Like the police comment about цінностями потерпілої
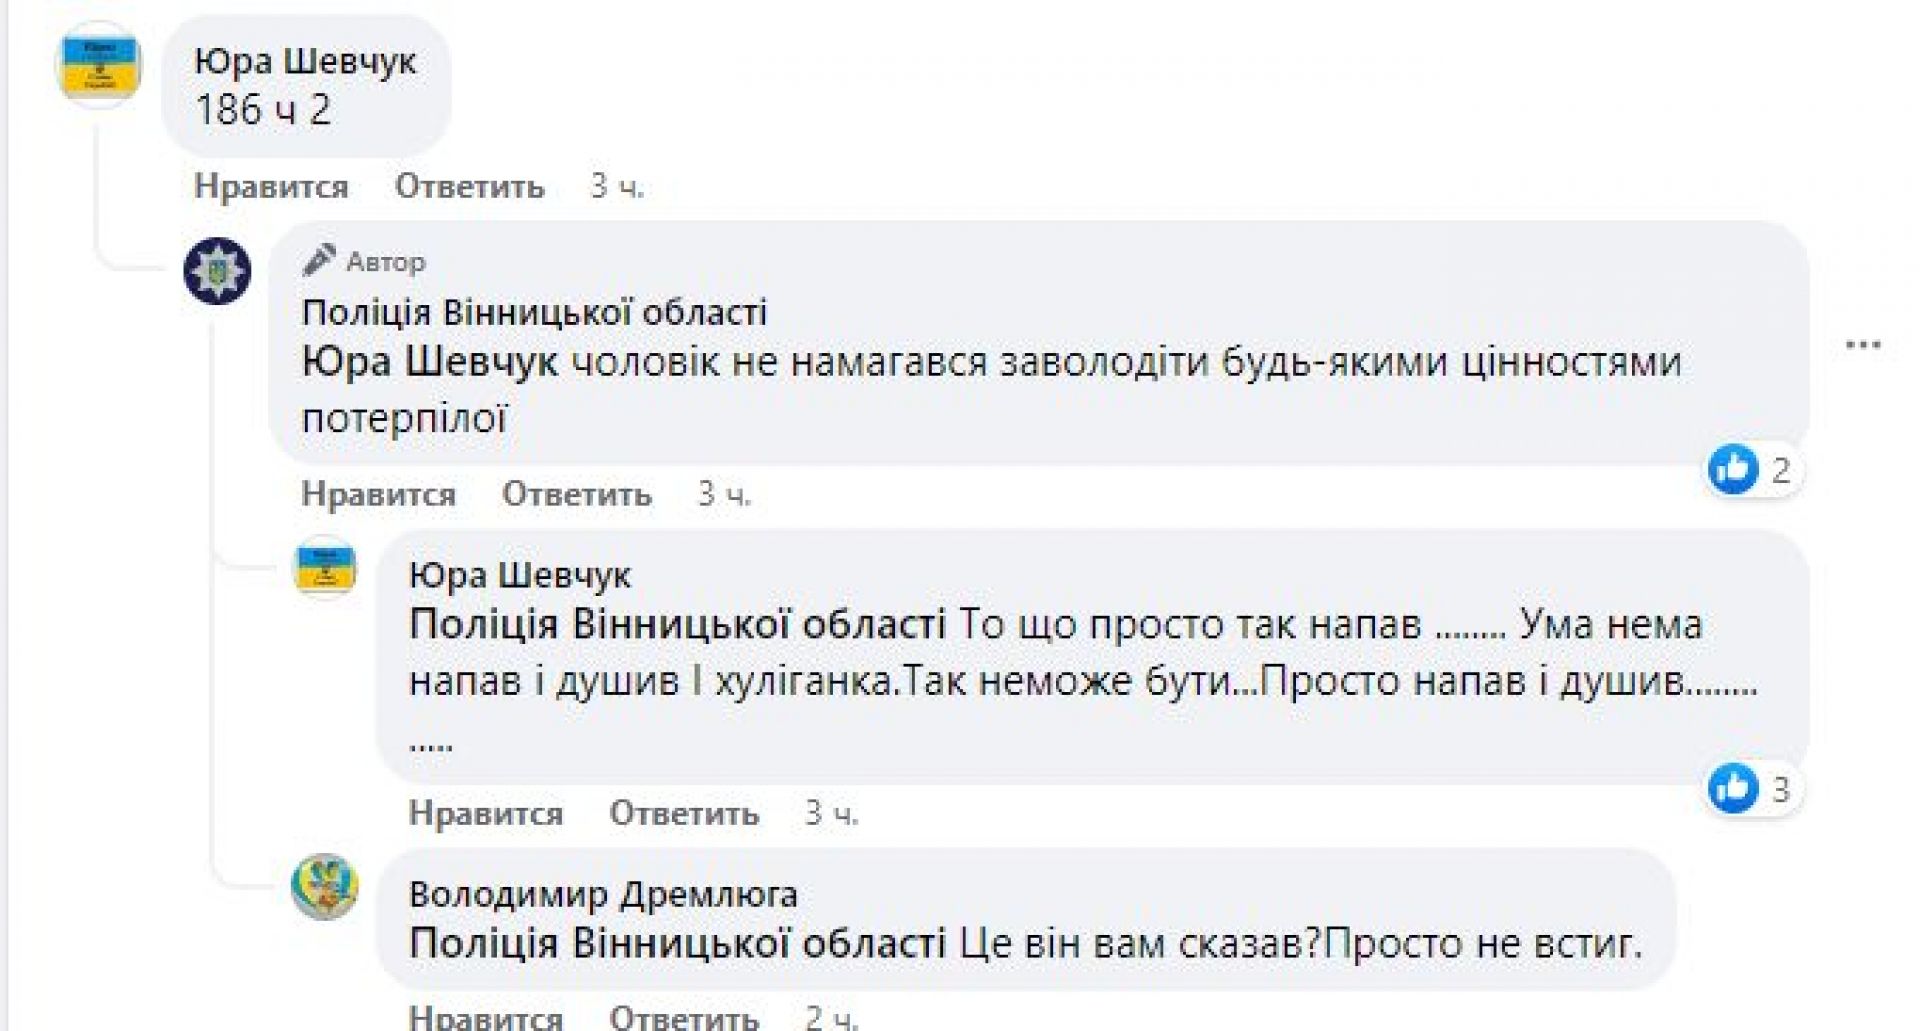Viewport: 1920px width, 1031px height. pyautogui.click(x=378, y=494)
